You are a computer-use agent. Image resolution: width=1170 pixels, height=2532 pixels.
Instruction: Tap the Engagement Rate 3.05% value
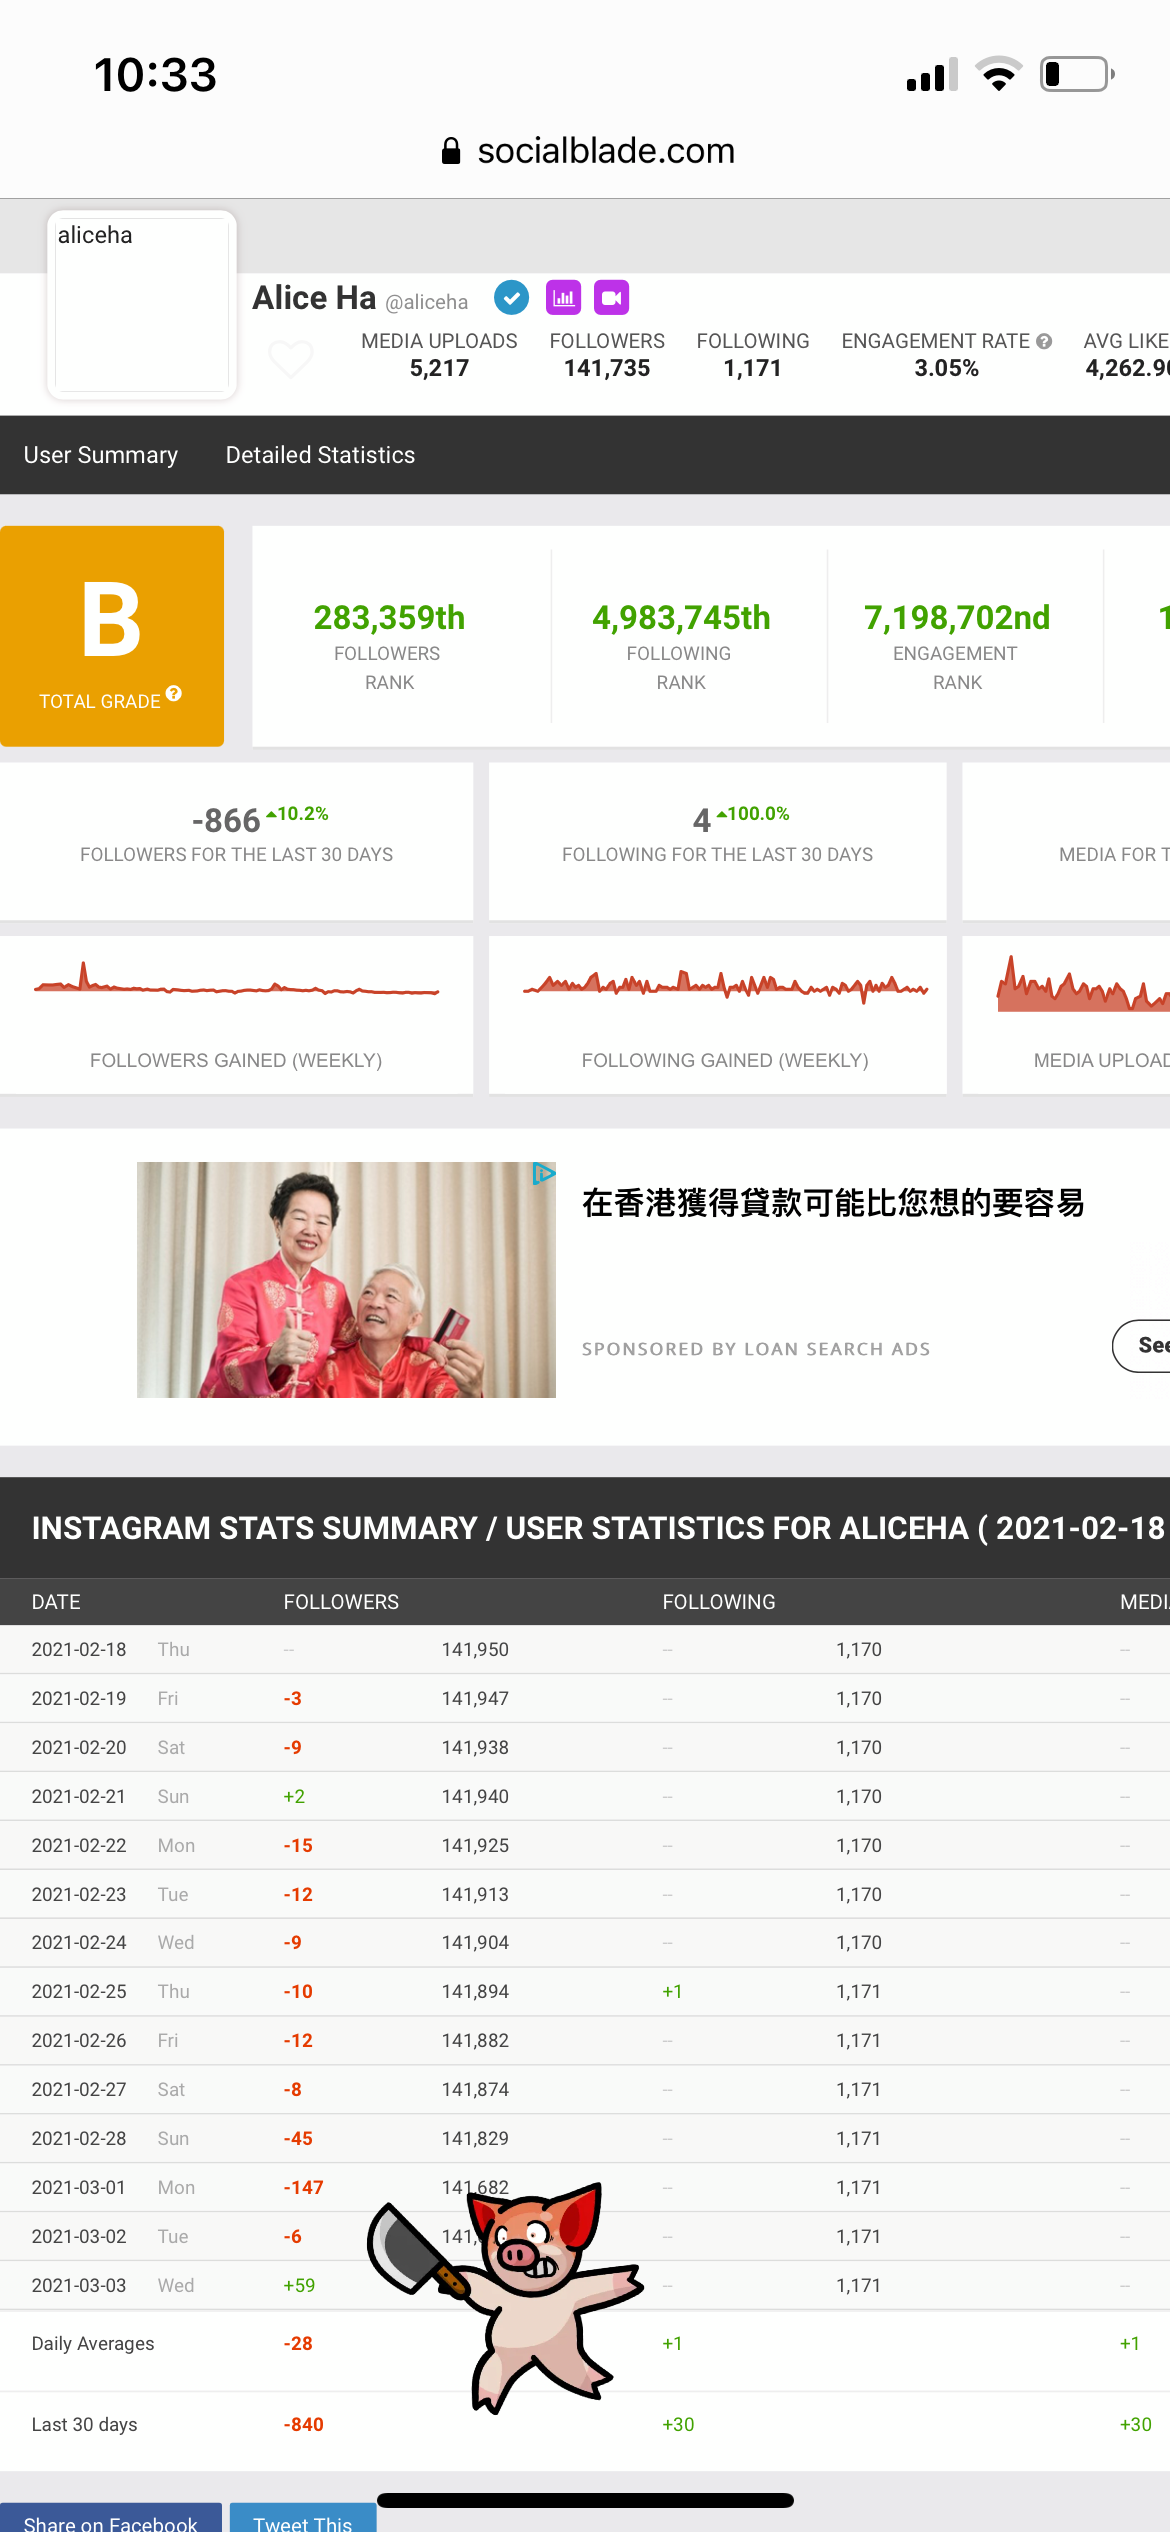tap(946, 368)
